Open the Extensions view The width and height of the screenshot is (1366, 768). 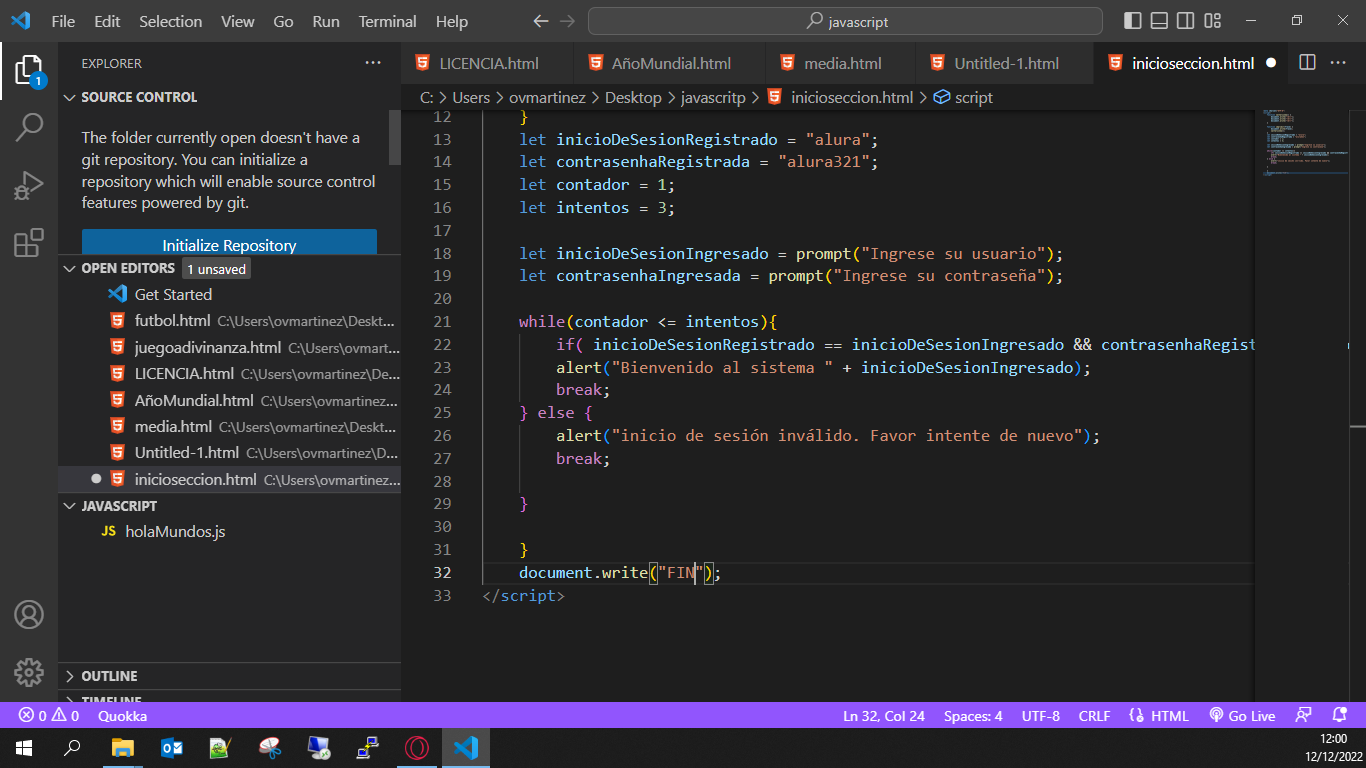[29, 243]
